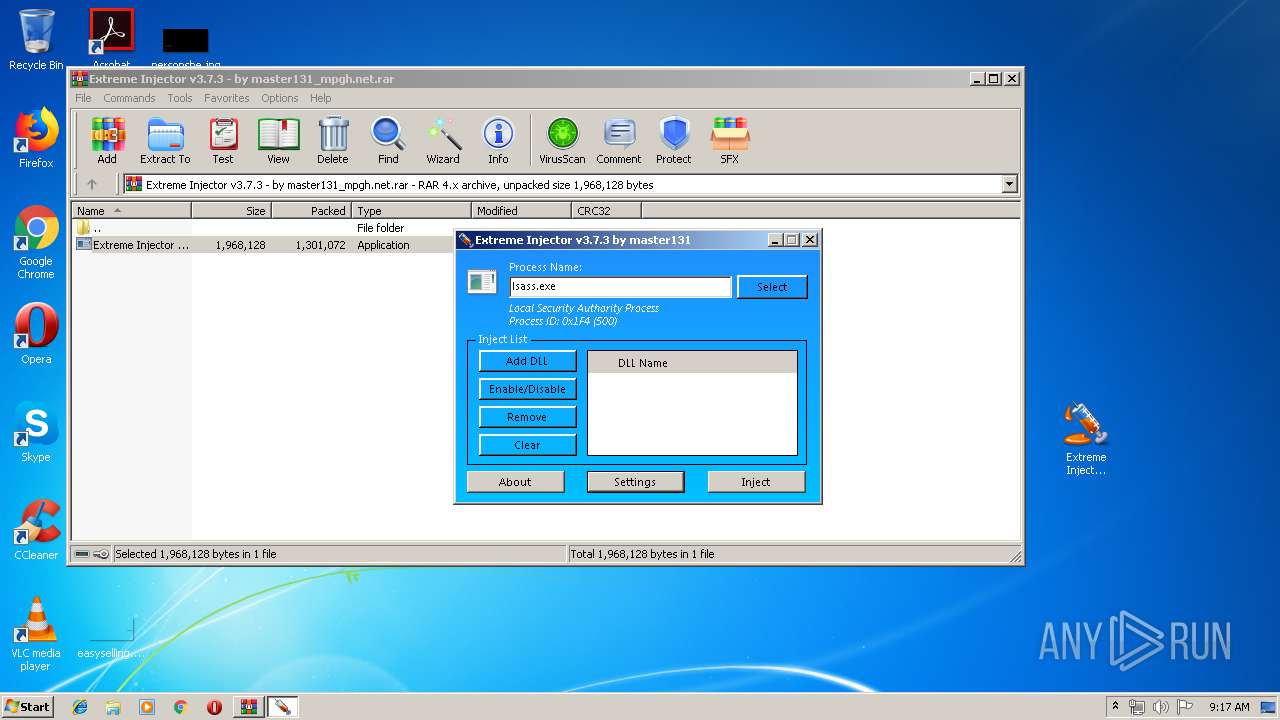The image size is (1280, 720).
Task: Open CCleaner desktop shortcut
Action: (36, 530)
